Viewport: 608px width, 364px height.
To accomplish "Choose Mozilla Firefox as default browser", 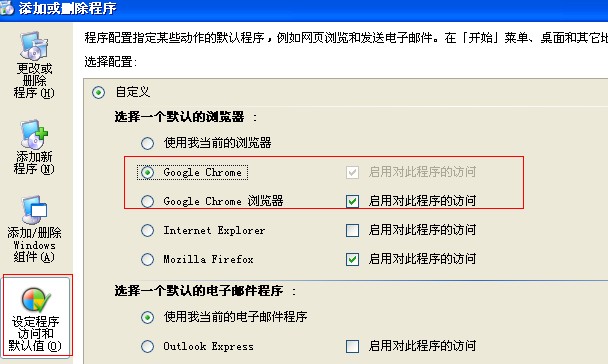I will click(147, 259).
